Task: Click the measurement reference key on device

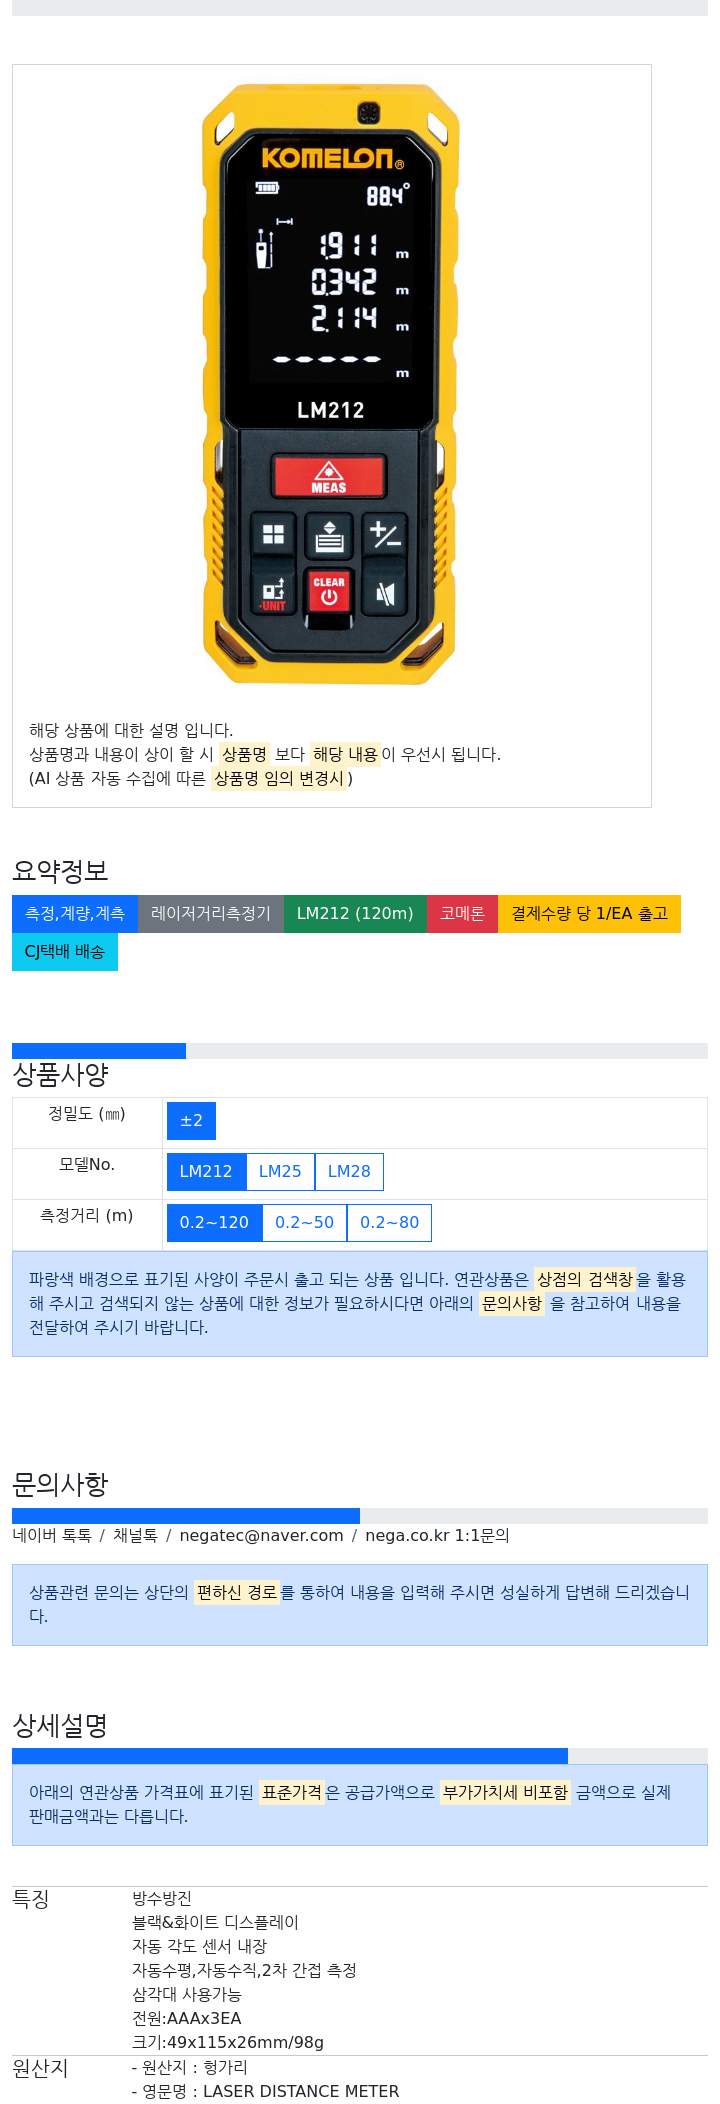Action: coord(329,536)
